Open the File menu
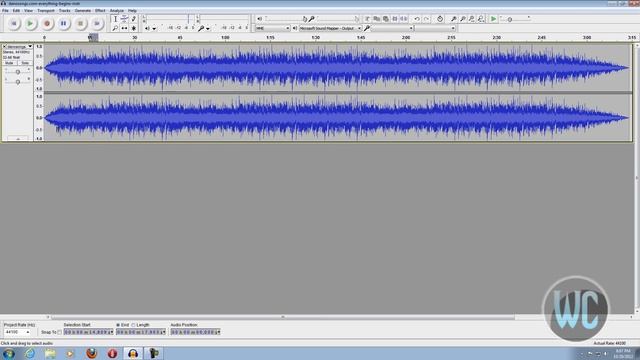640x360 pixels. point(5,11)
